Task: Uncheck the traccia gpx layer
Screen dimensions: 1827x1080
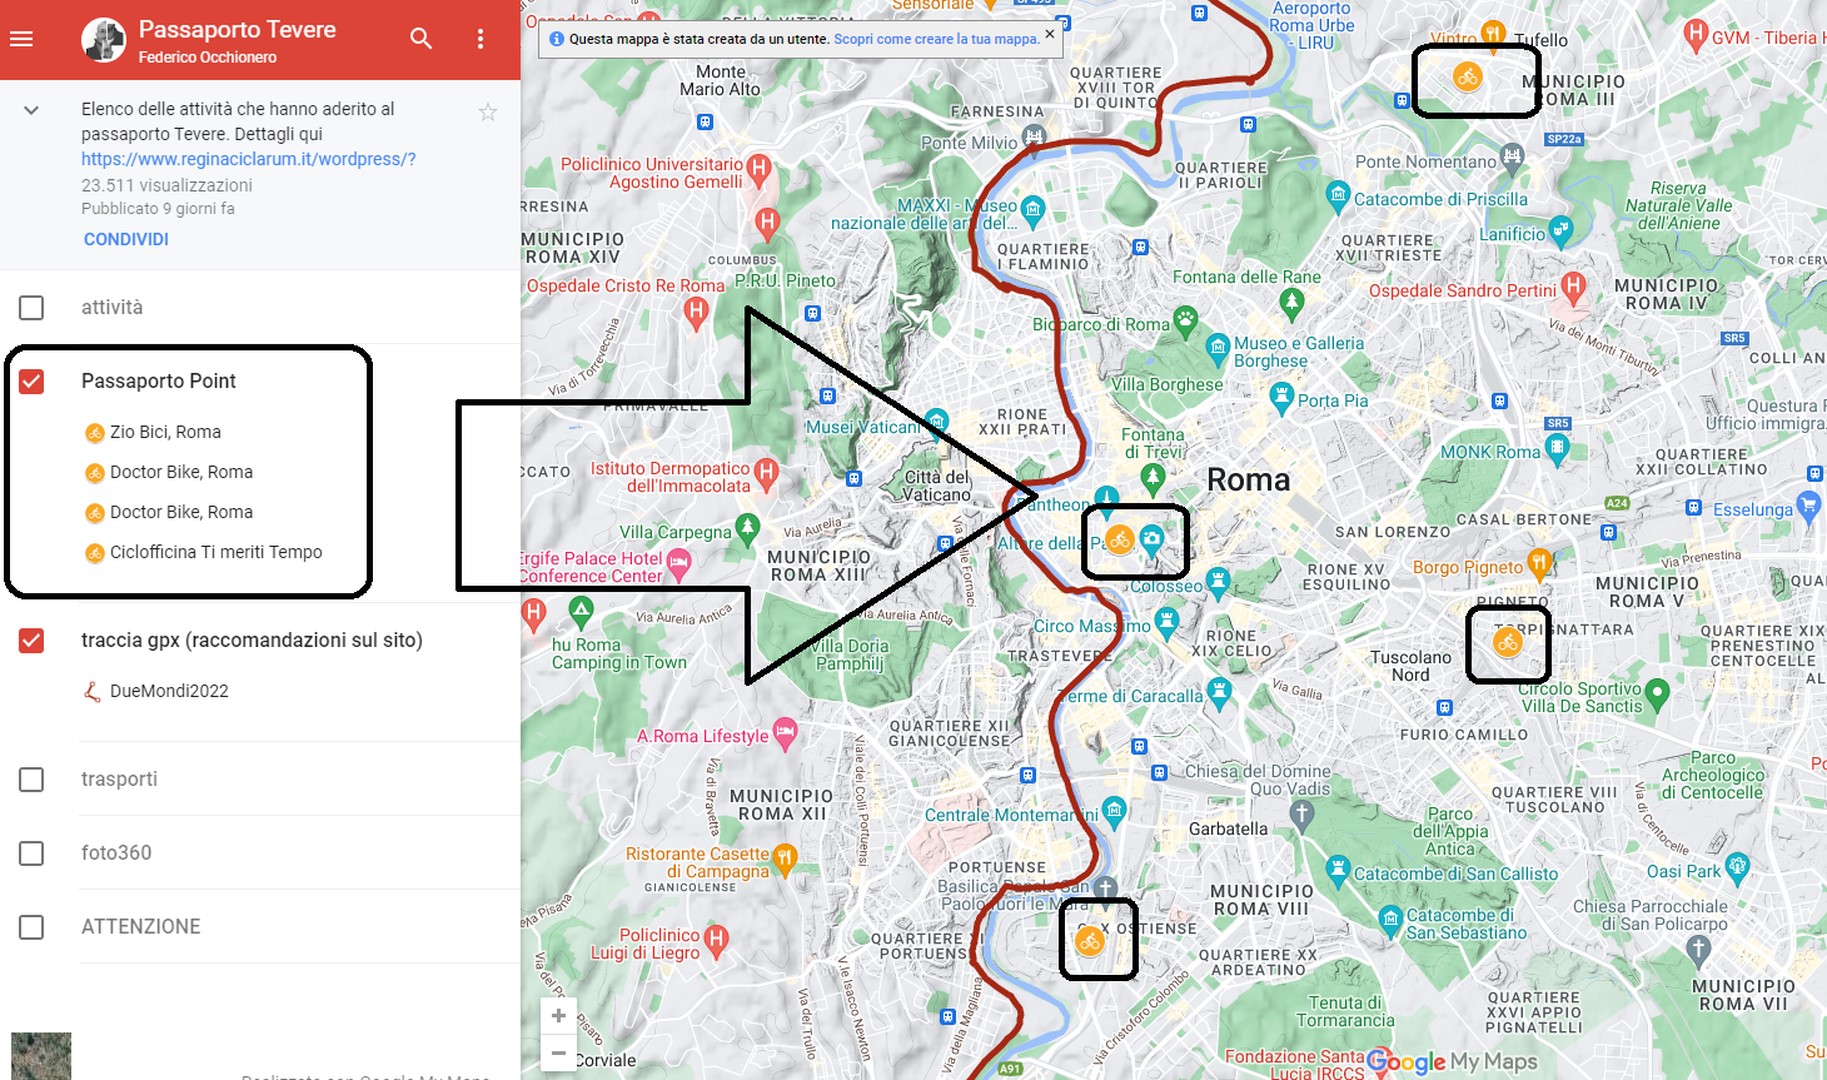Action: 31,640
